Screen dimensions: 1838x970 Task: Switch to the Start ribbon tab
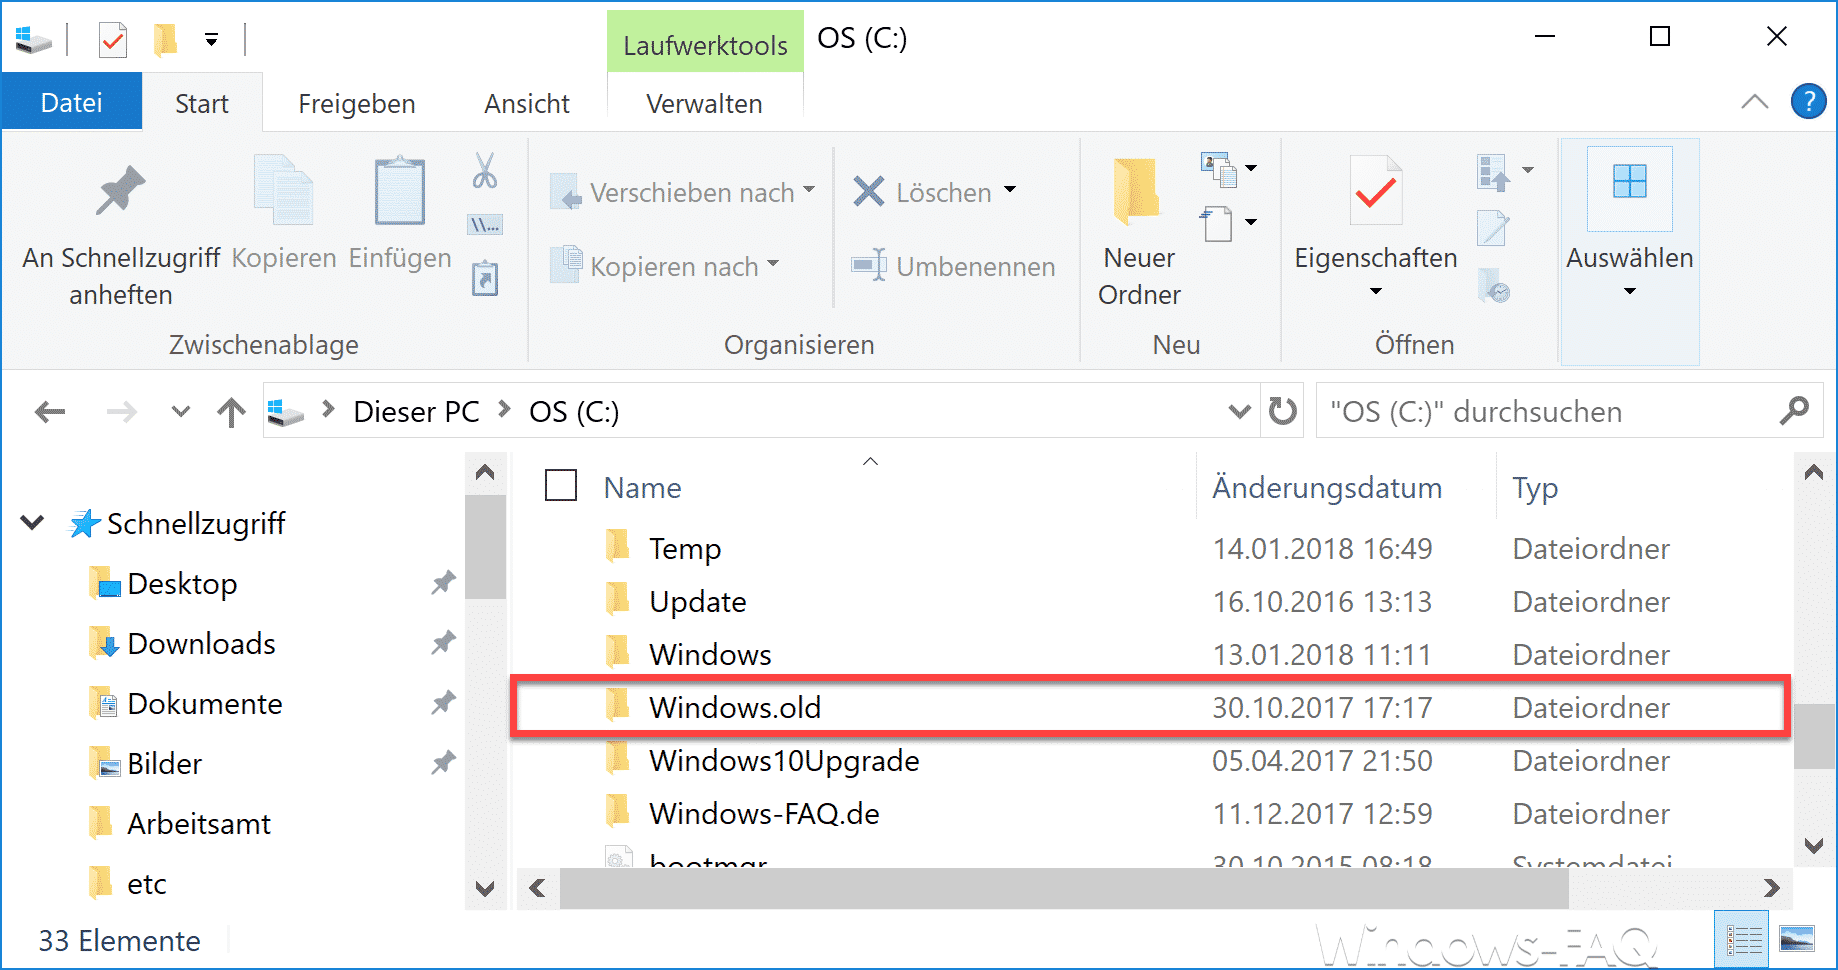click(x=202, y=103)
